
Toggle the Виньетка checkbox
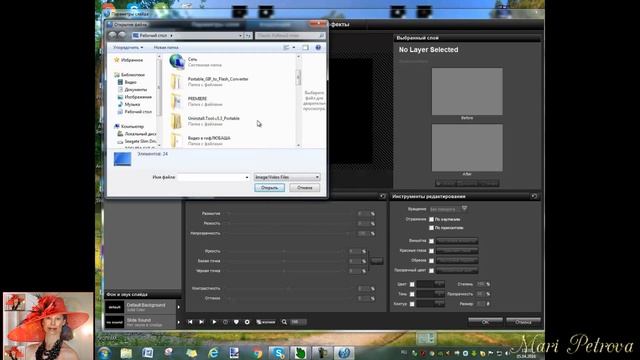tap(431, 241)
